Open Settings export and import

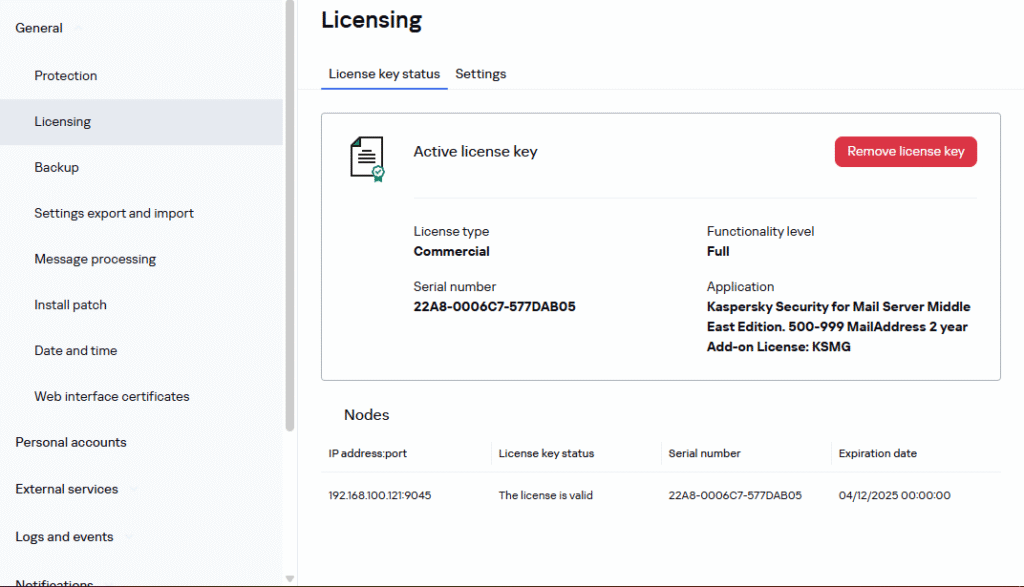coord(114,213)
